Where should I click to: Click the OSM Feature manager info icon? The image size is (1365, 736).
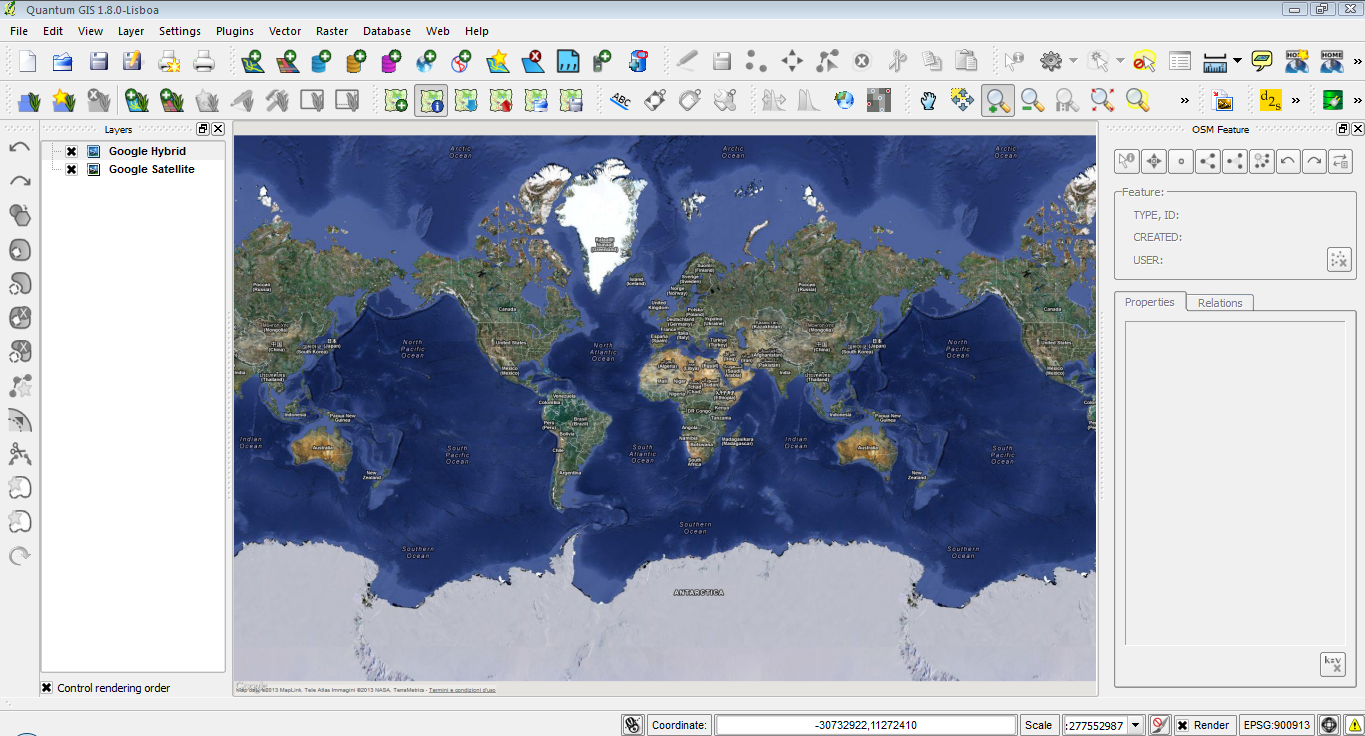(x=431, y=100)
